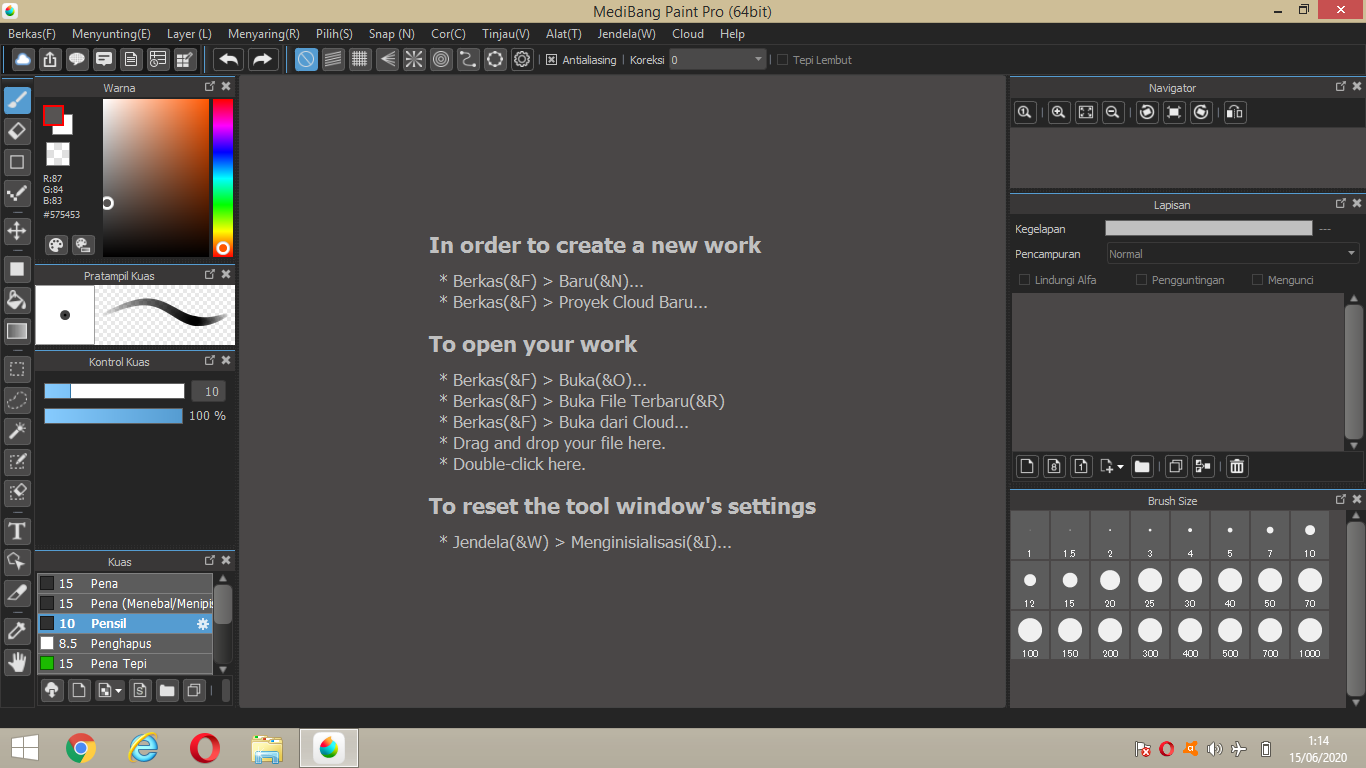The image size is (1366, 768).
Task: Enable the concentric circle snap icon
Action: point(441,59)
